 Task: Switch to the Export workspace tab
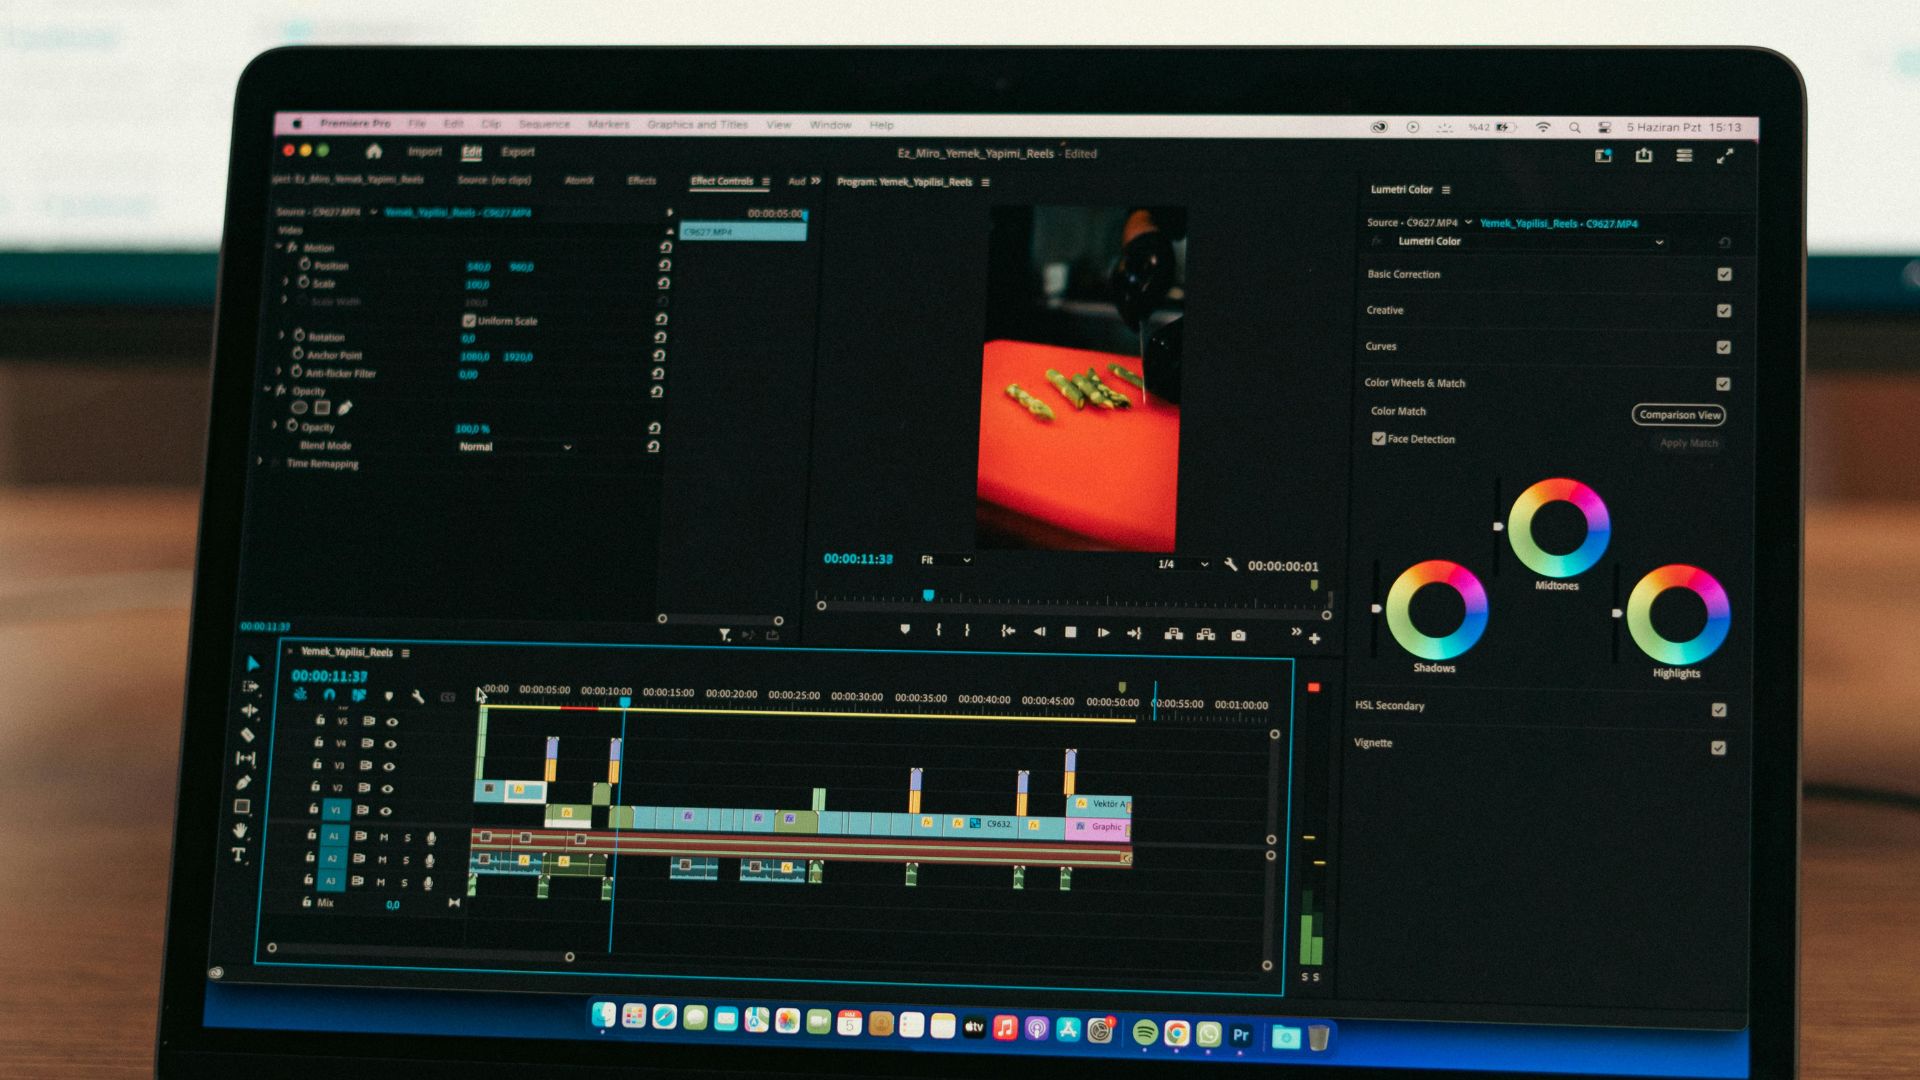click(x=518, y=152)
